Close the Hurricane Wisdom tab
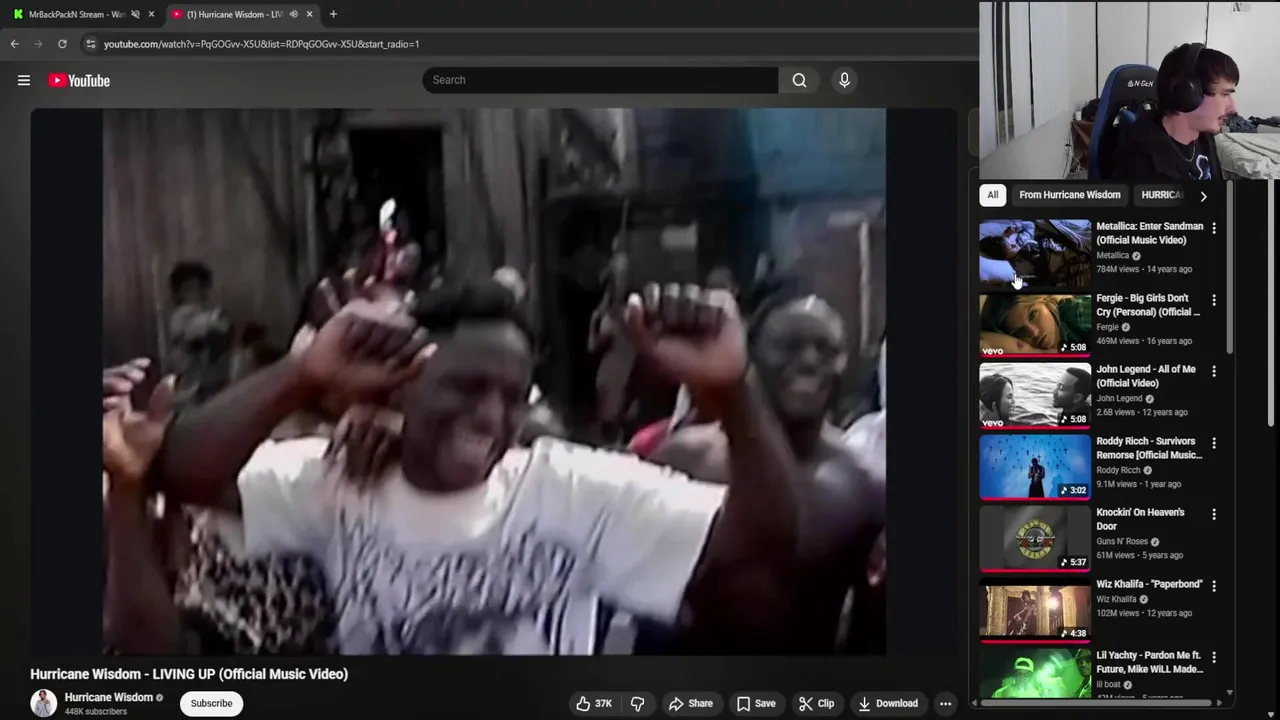This screenshot has width=1280, height=720. [x=309, y=14]
